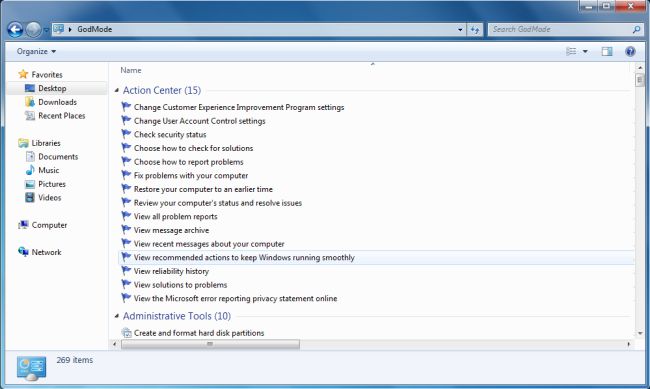Click the Favorites star icon
This screenshot has width=650, height=389.
23,74
